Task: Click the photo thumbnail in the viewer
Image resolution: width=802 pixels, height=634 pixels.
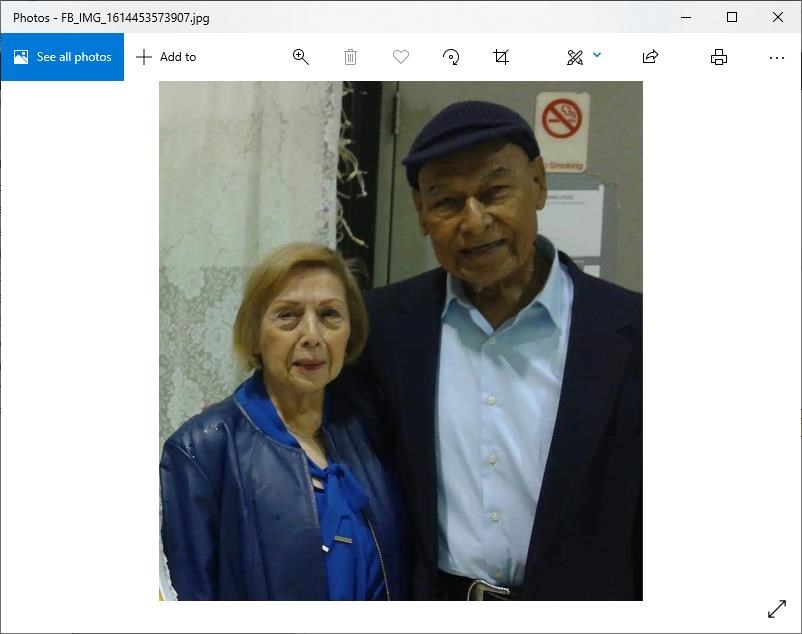Action: click(x=400, y=340)
